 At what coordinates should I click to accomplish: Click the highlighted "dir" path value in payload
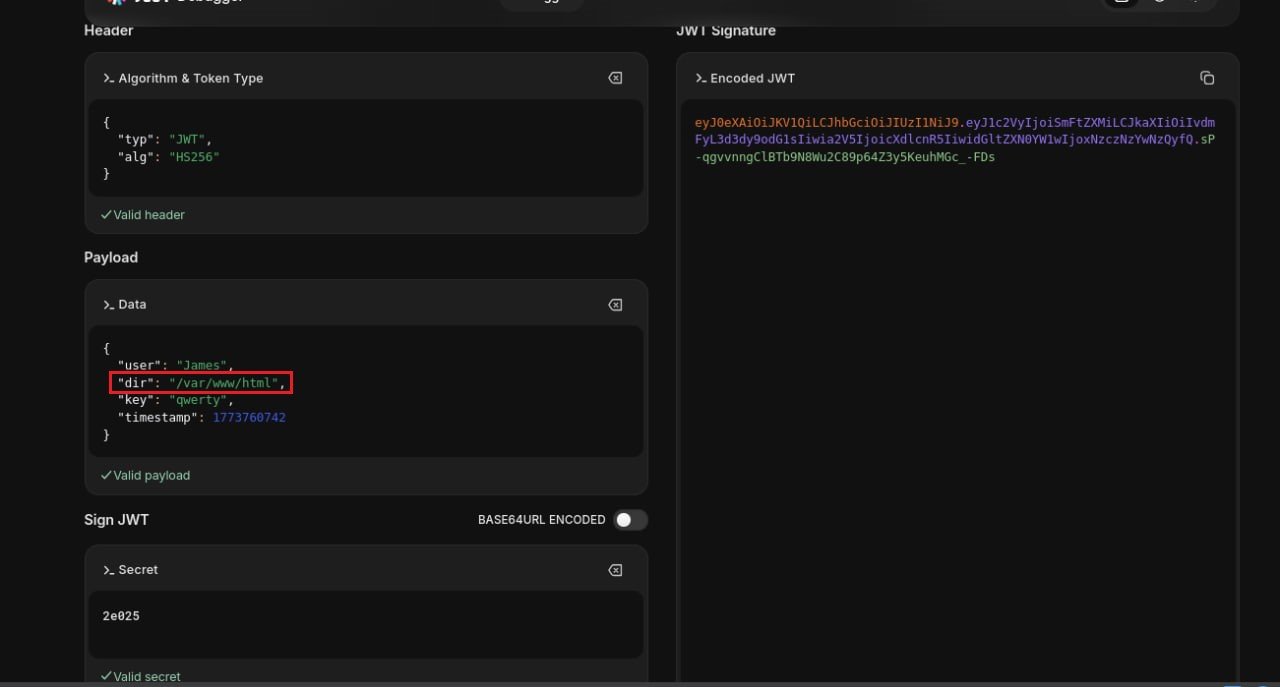[x=227, y=383]
